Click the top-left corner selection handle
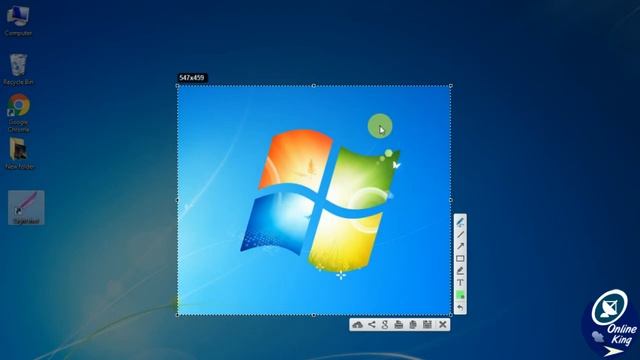 pos(177,86)
